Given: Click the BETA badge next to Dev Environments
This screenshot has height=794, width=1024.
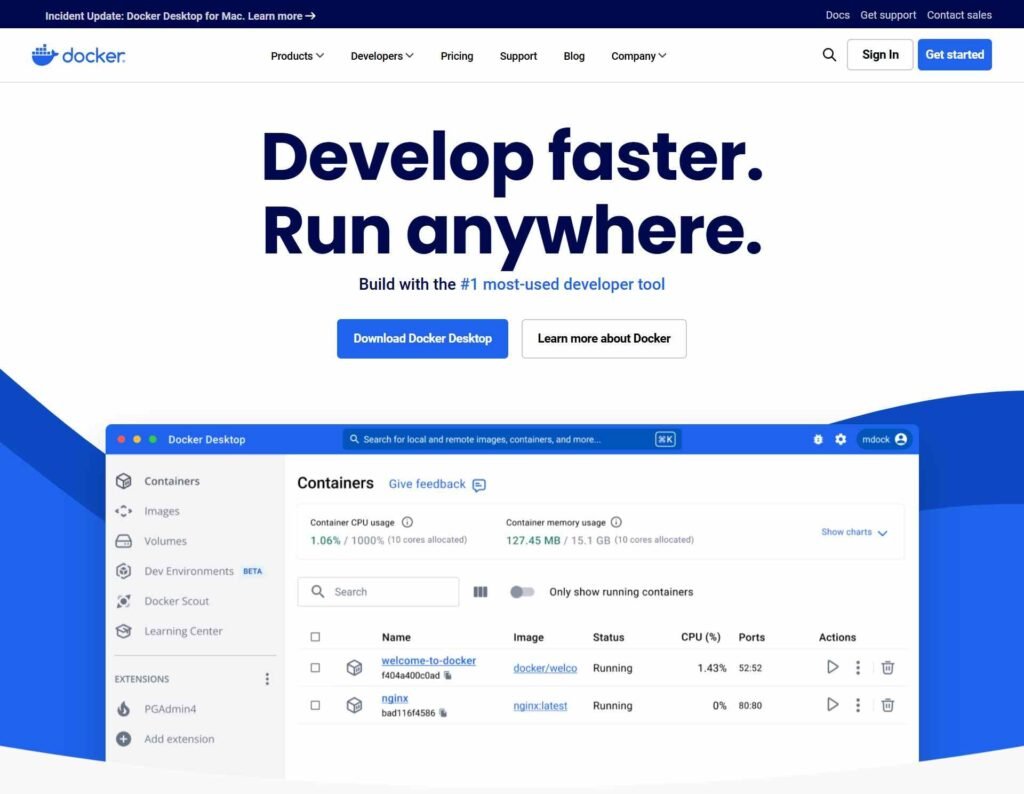Looking at the screenshot, I should click(253, 571).
